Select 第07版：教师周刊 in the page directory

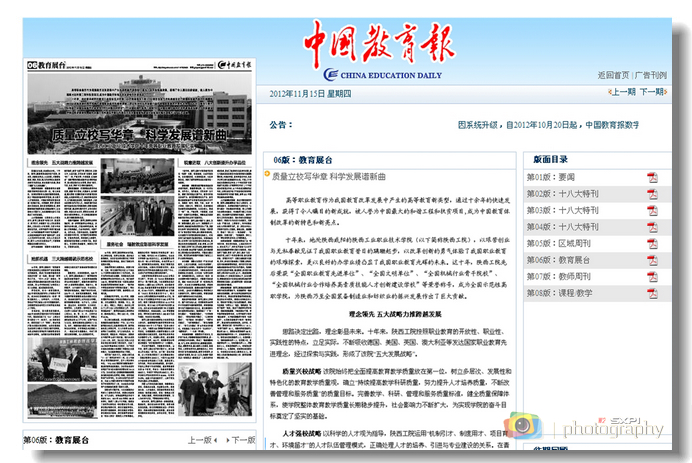[x=566, y=276]
